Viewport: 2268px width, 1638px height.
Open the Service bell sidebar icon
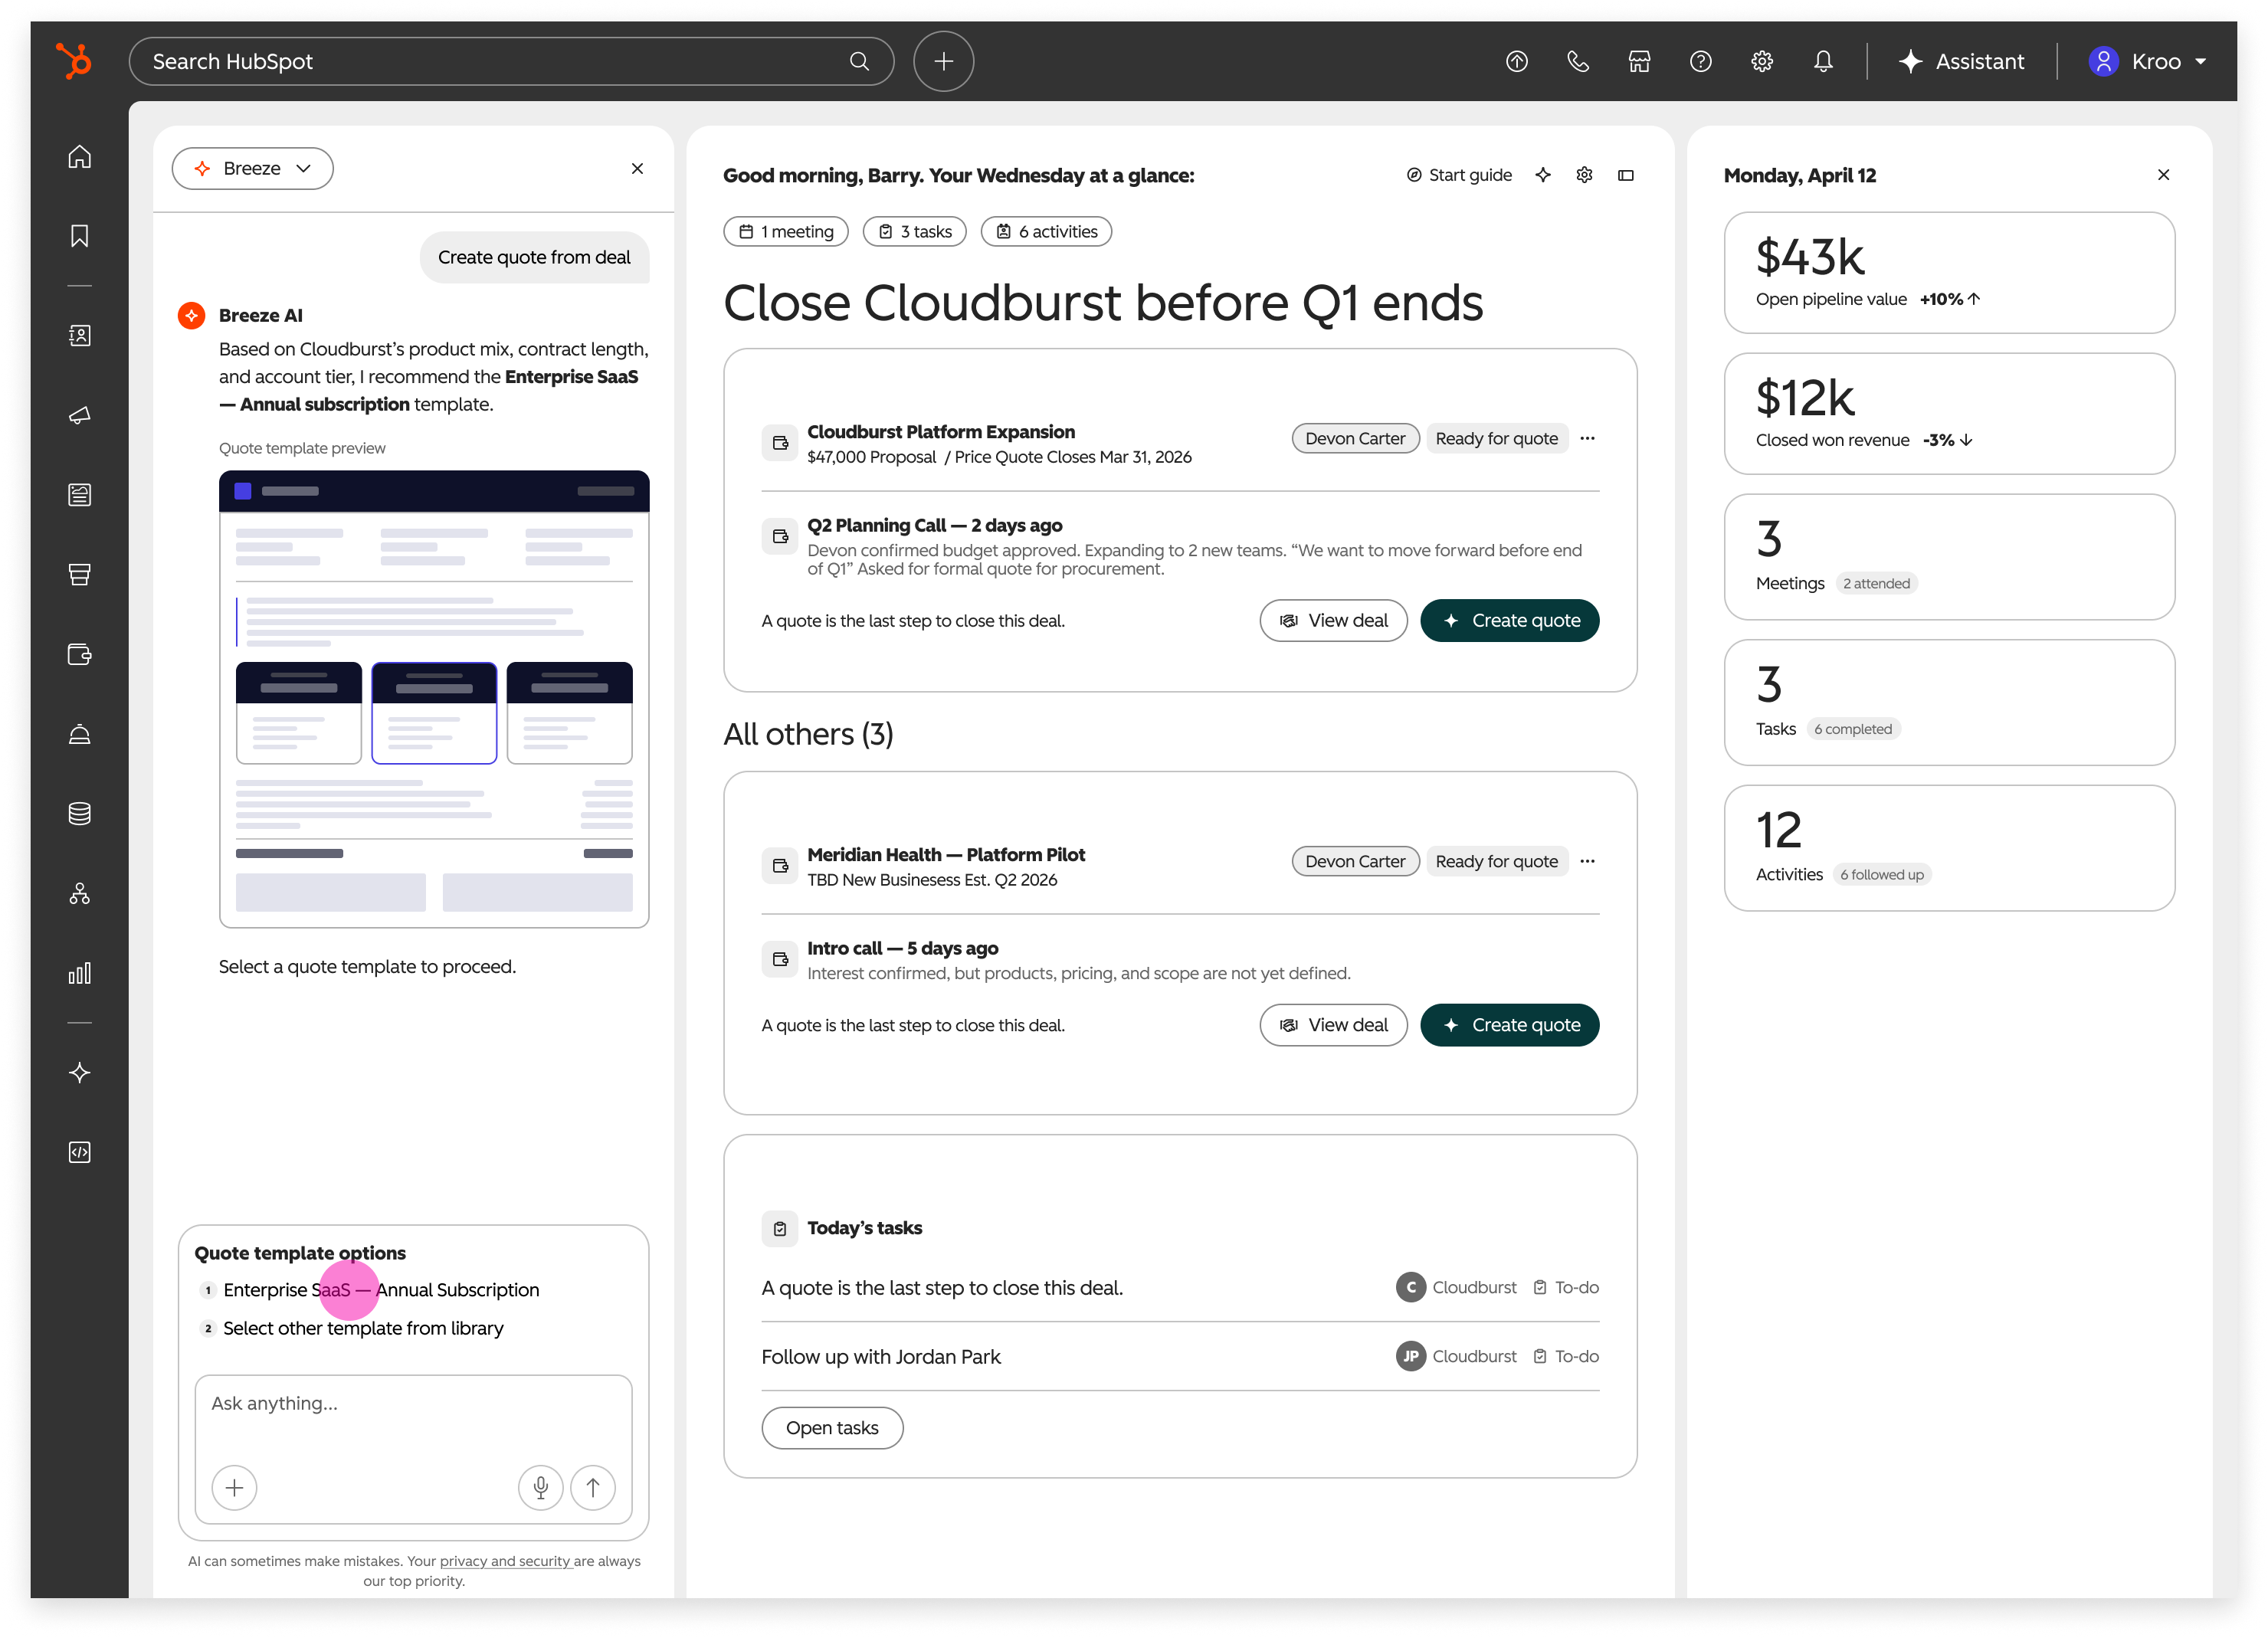click(80, 734)
